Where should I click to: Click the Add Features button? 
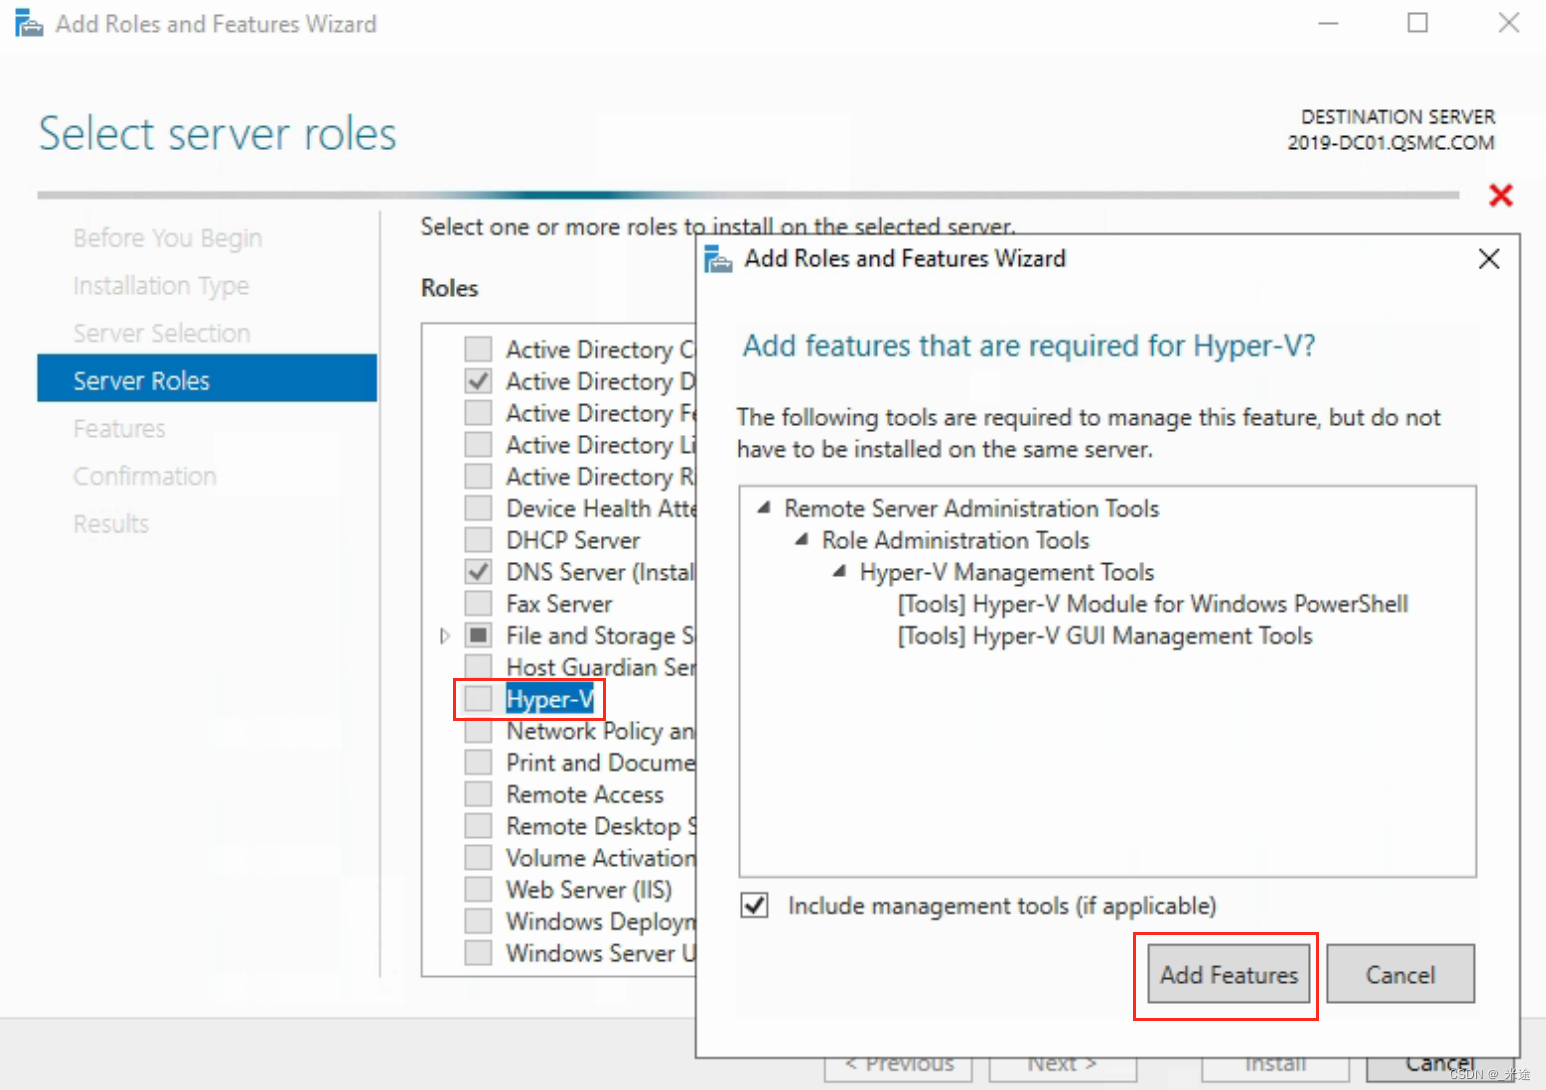1226,974
